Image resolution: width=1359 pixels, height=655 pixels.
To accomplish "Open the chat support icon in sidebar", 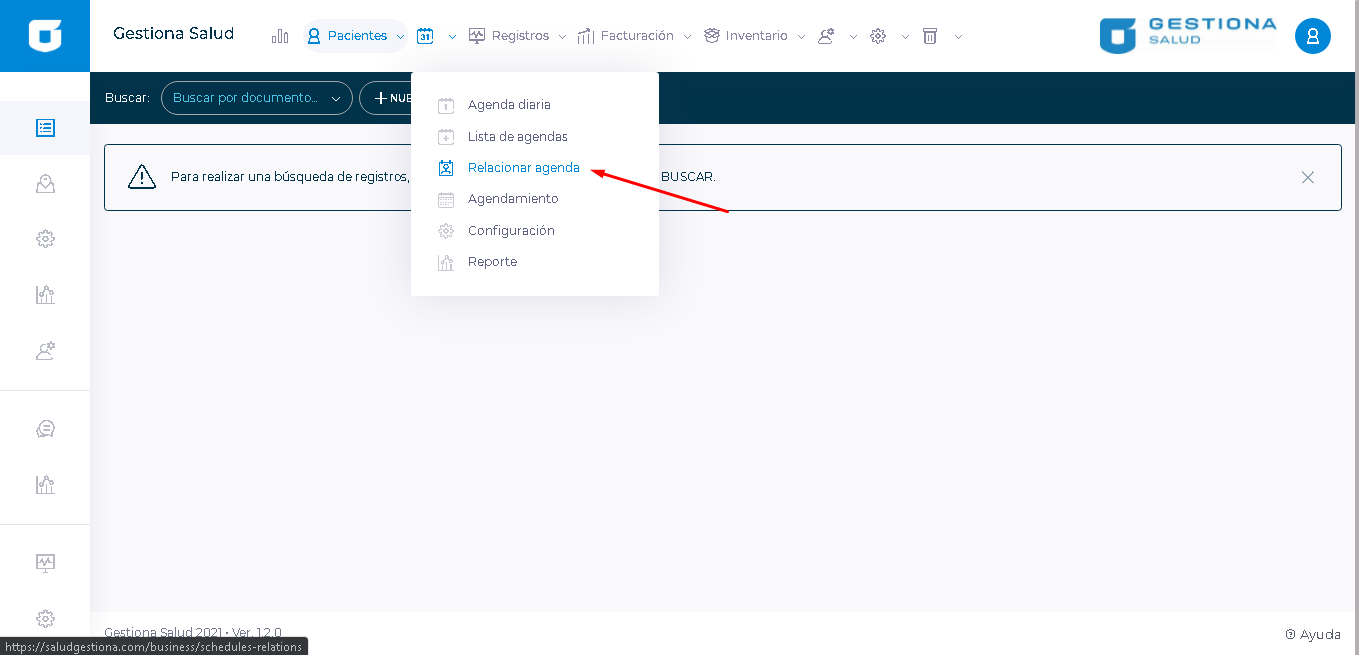I will [45, 429].
